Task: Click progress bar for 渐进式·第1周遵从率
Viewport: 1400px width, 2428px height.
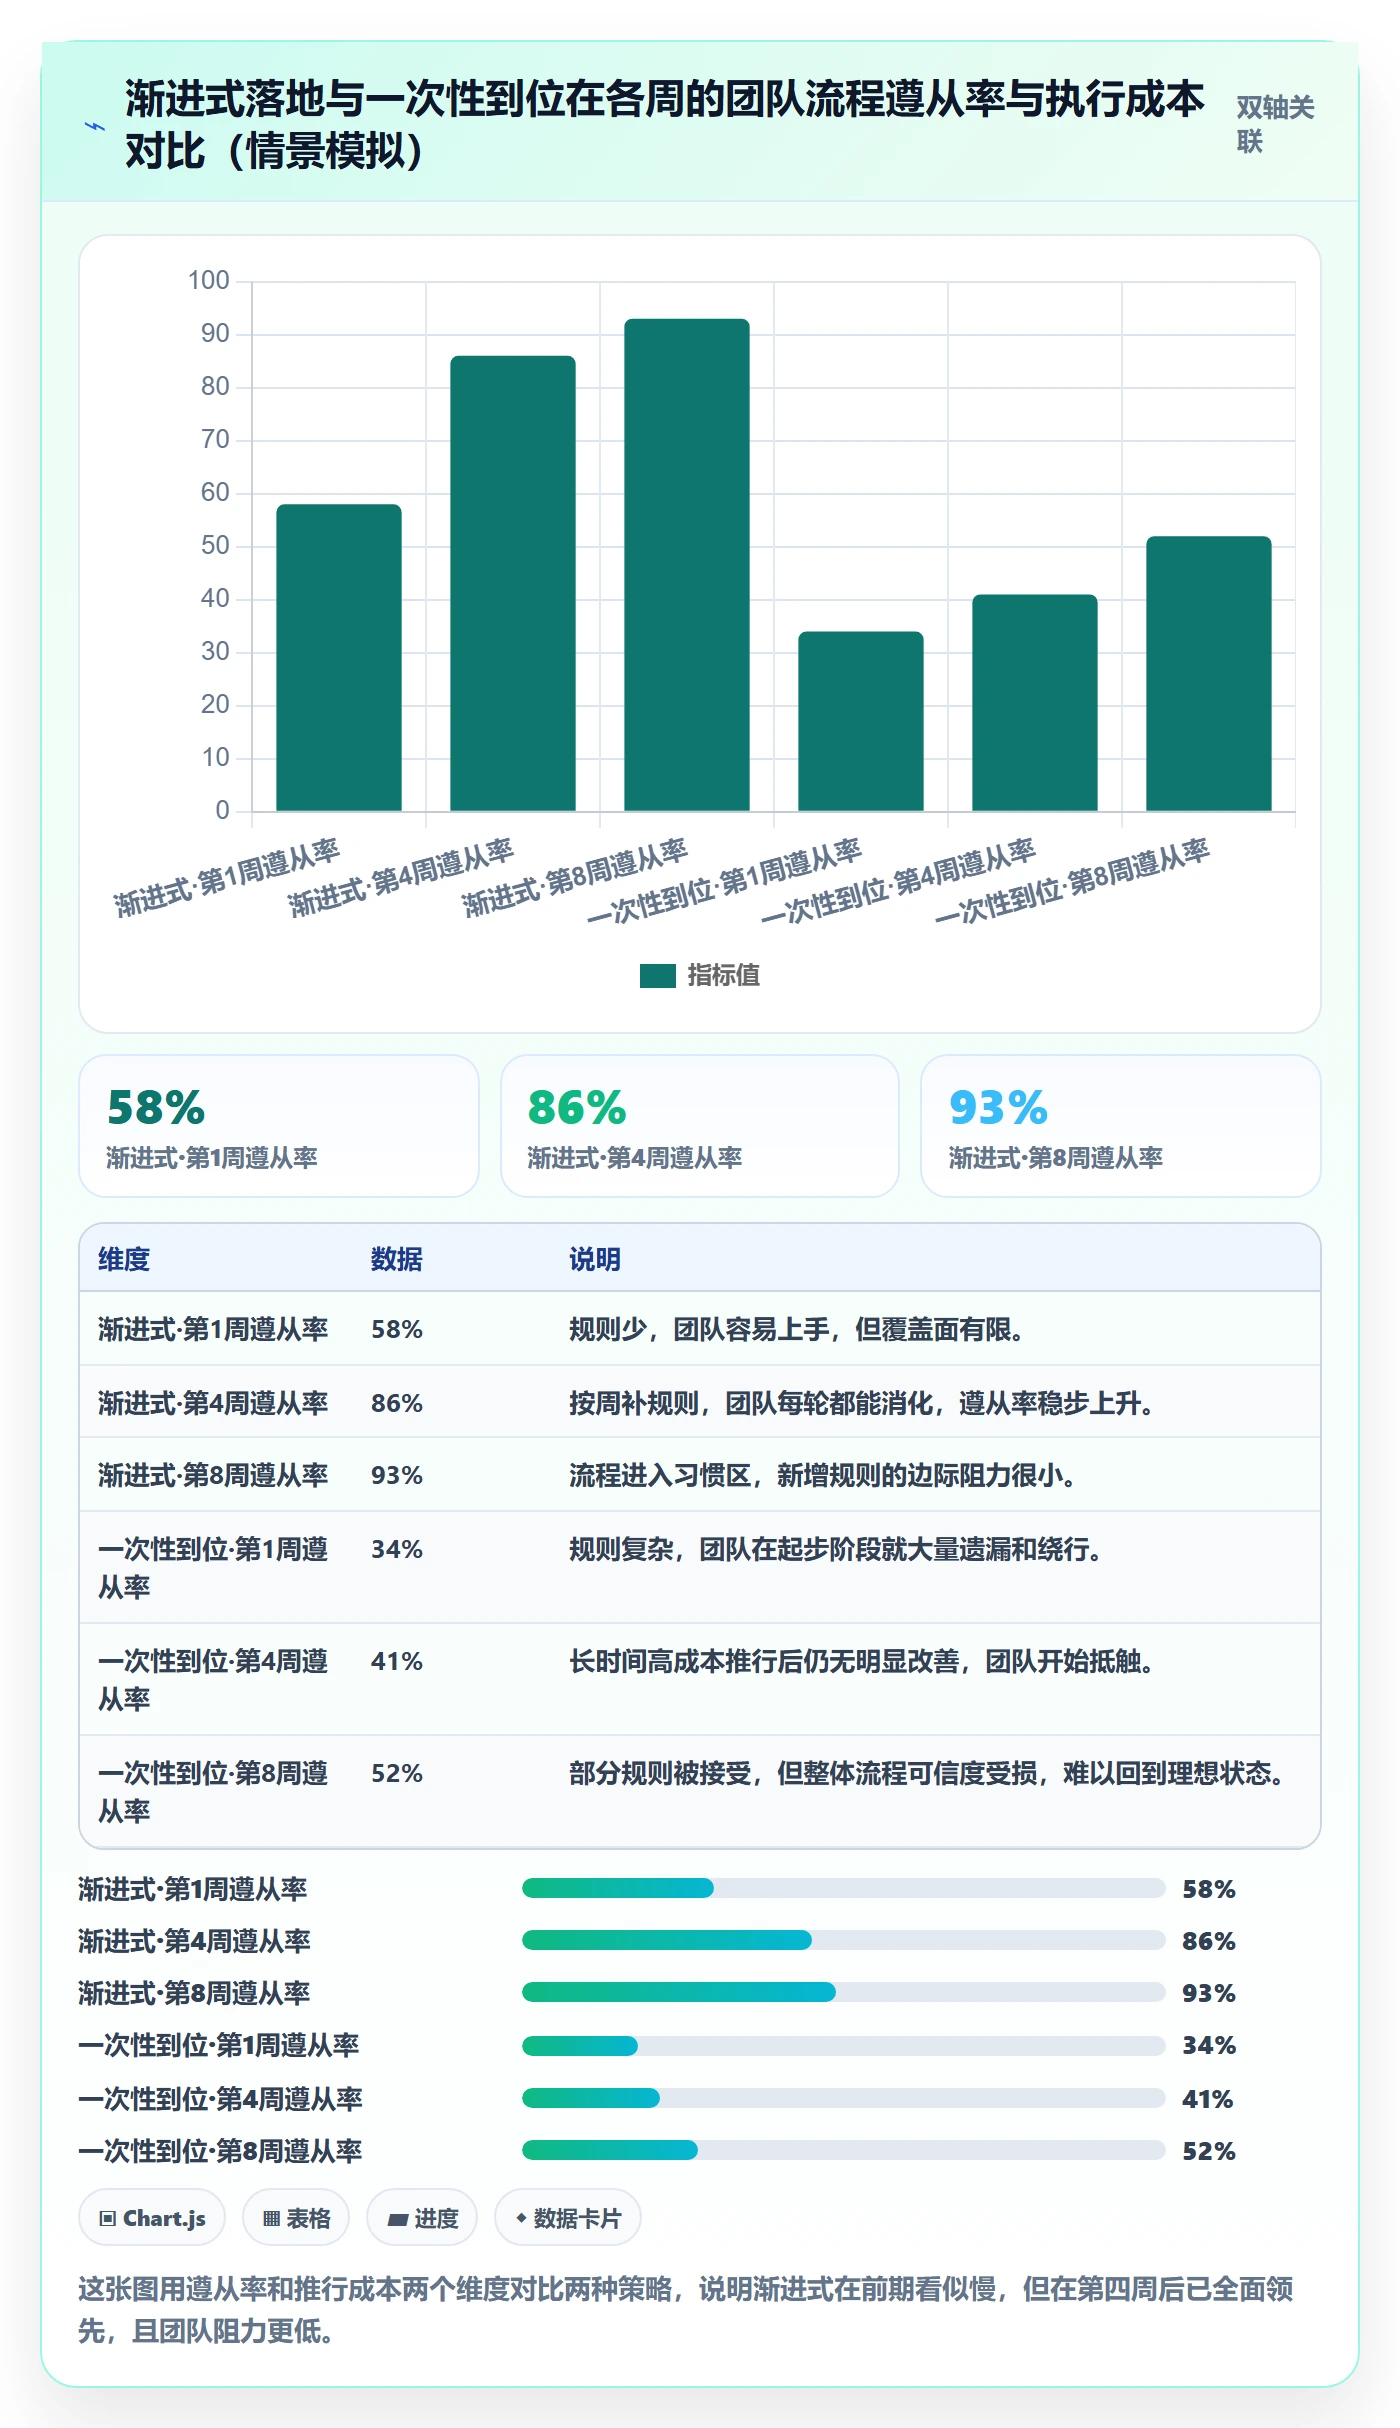Action: (844, 1888)
